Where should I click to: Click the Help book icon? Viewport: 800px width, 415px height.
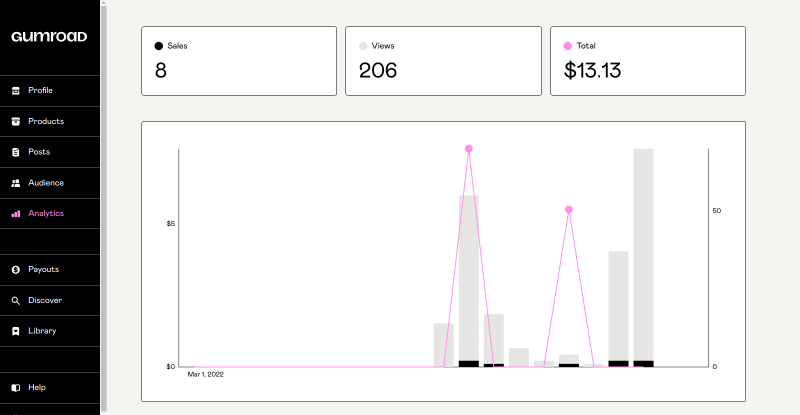pos(15,388)
